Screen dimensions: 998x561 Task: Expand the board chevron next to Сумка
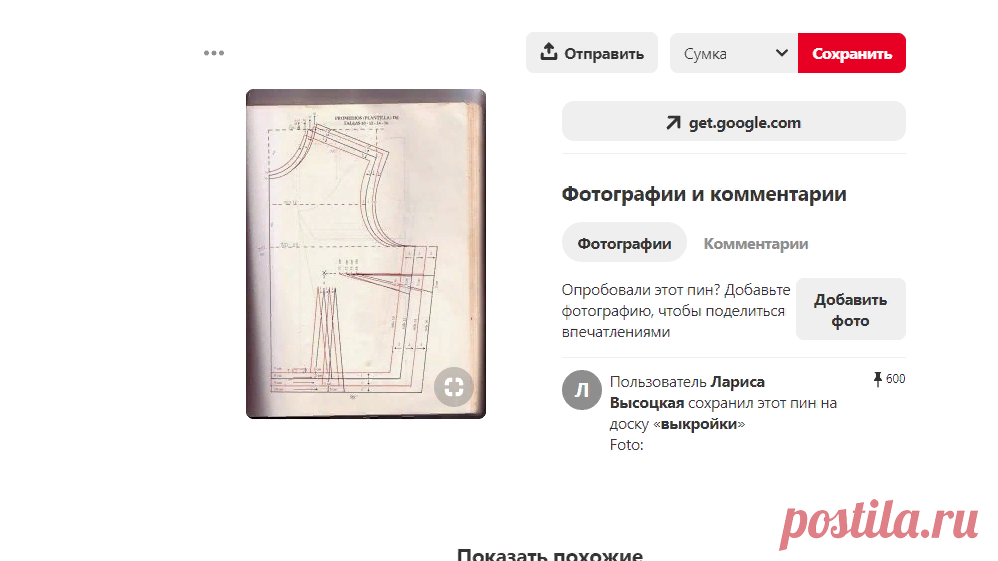click(x=782, y=53)
